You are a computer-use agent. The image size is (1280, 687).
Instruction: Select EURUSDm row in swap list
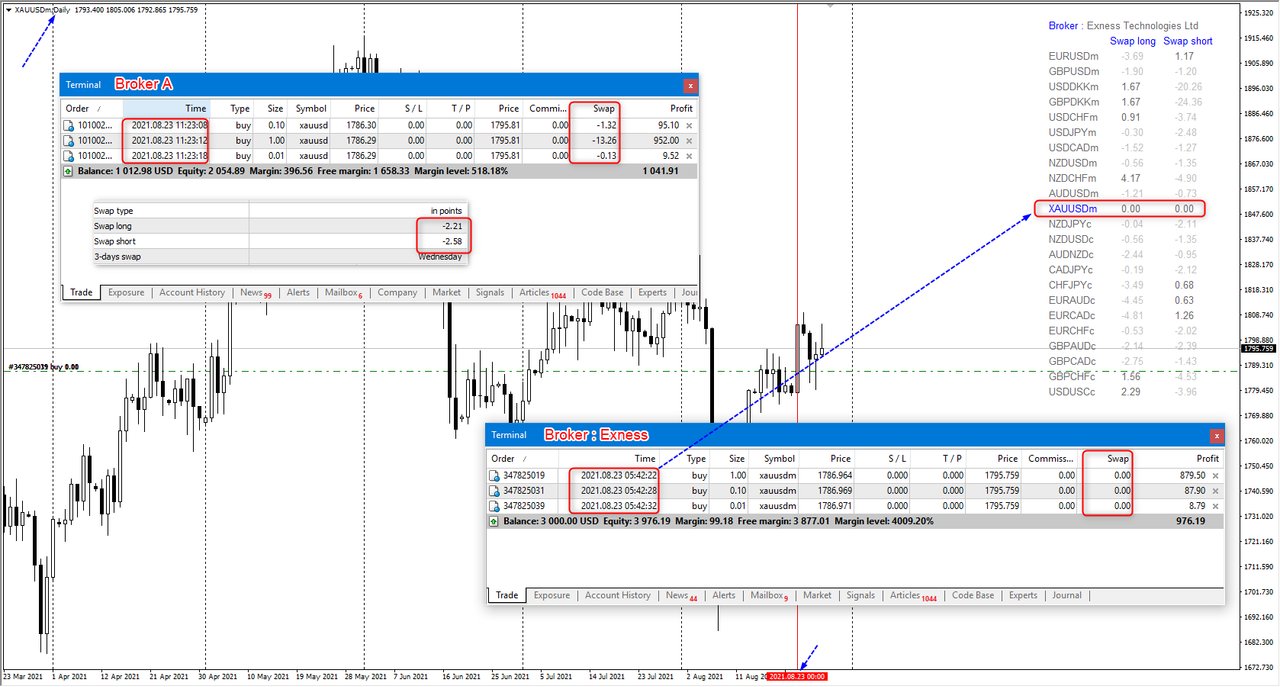[x=1121, y=56]
